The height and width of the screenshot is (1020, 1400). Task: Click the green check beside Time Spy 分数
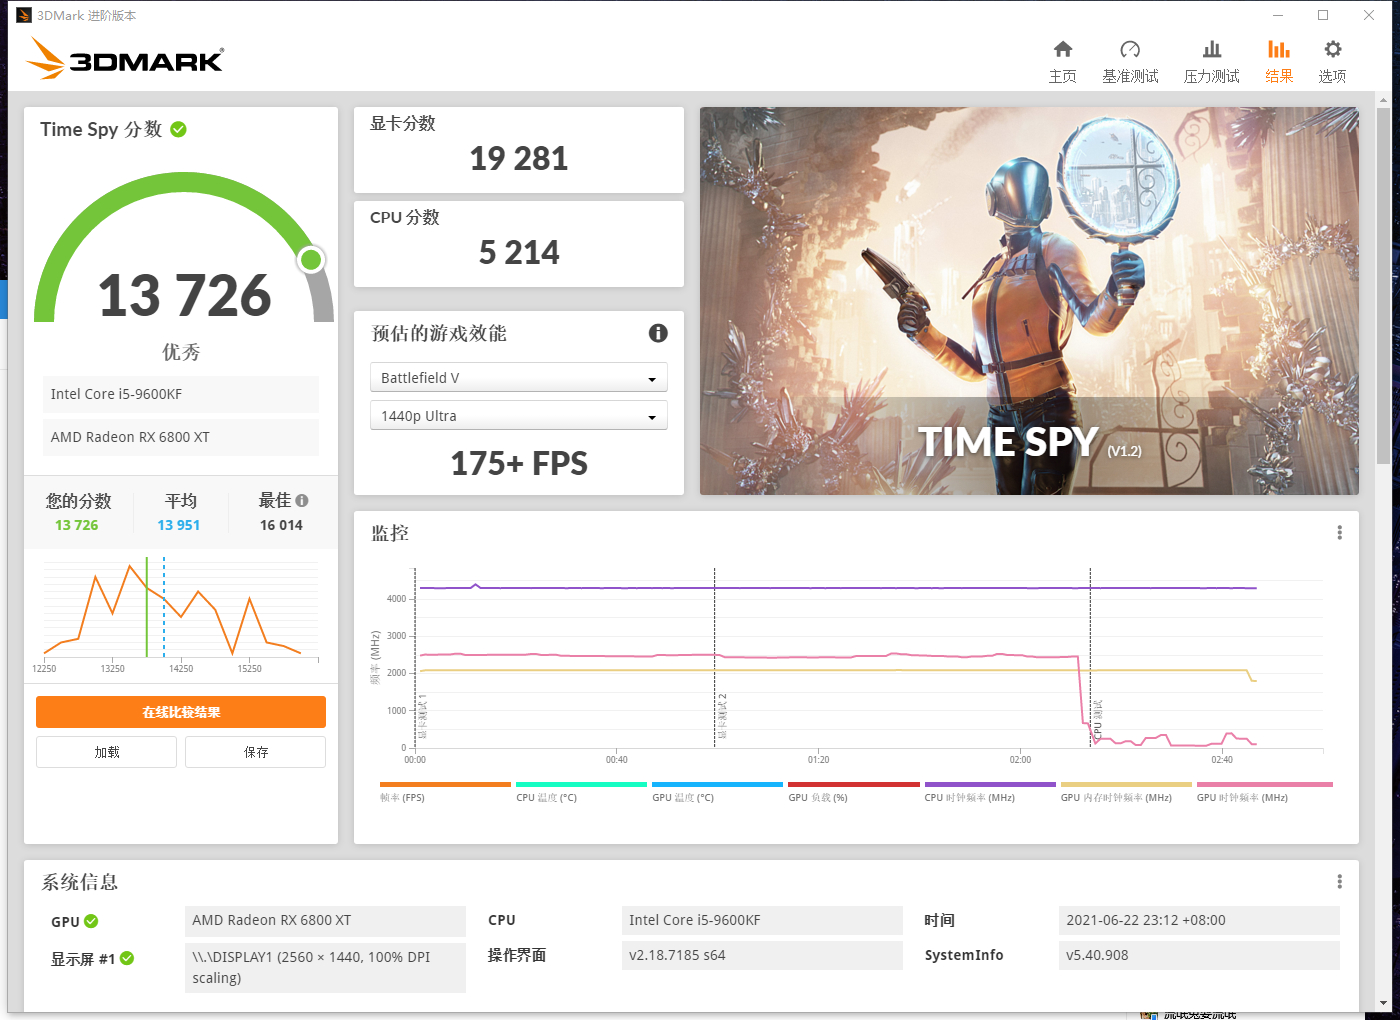click(179, 129)
